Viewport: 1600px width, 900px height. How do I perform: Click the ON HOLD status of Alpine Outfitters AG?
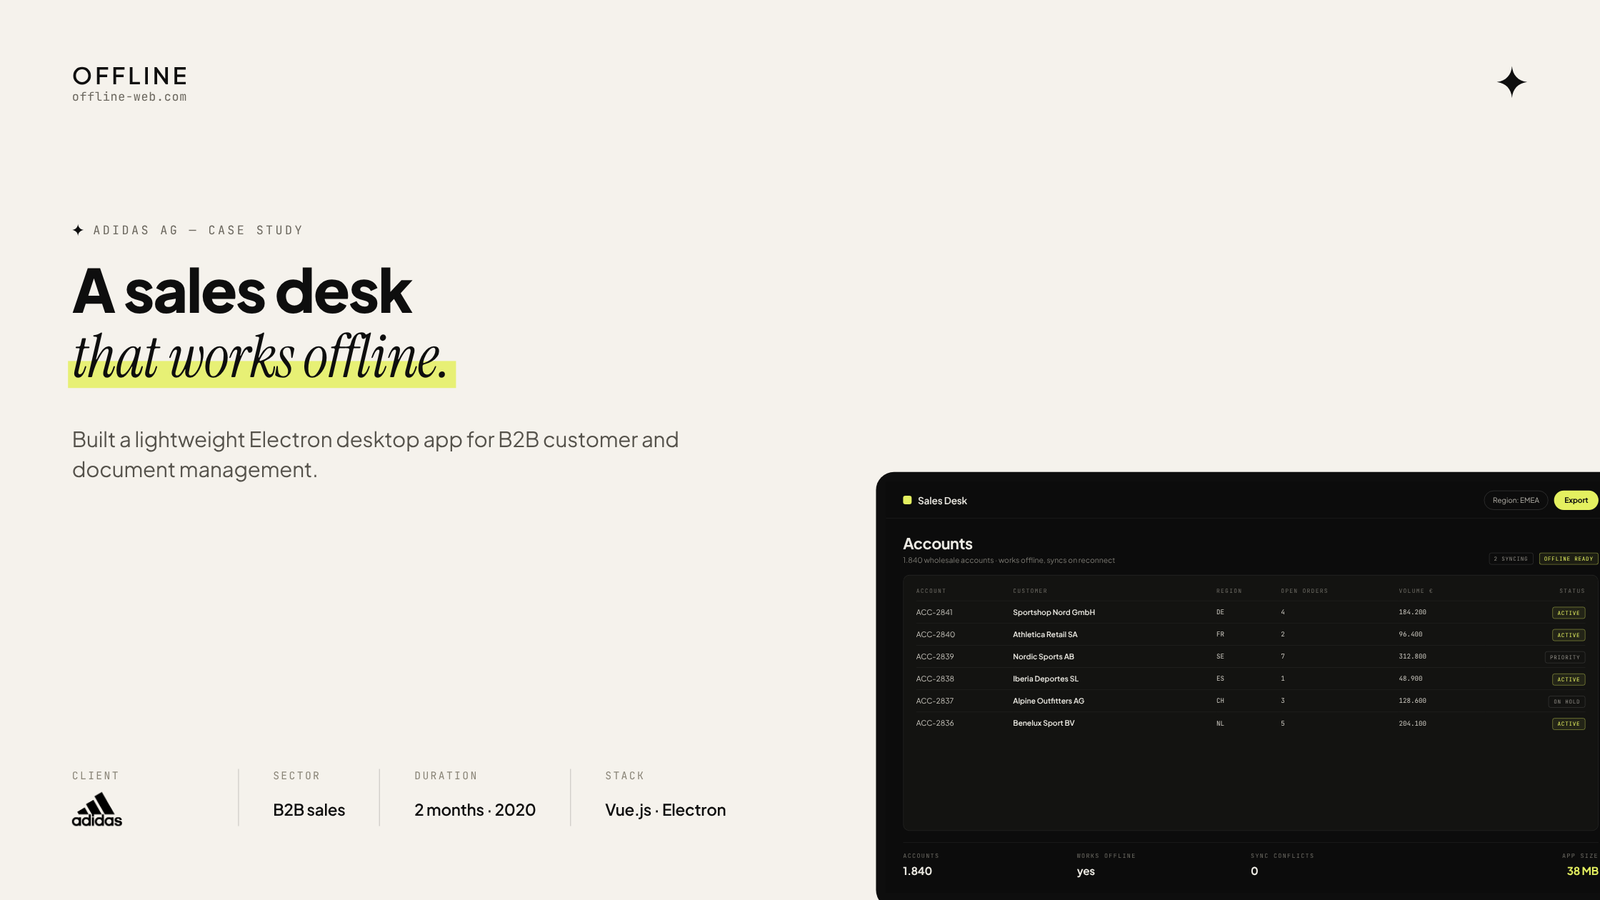pos(1567,701)
